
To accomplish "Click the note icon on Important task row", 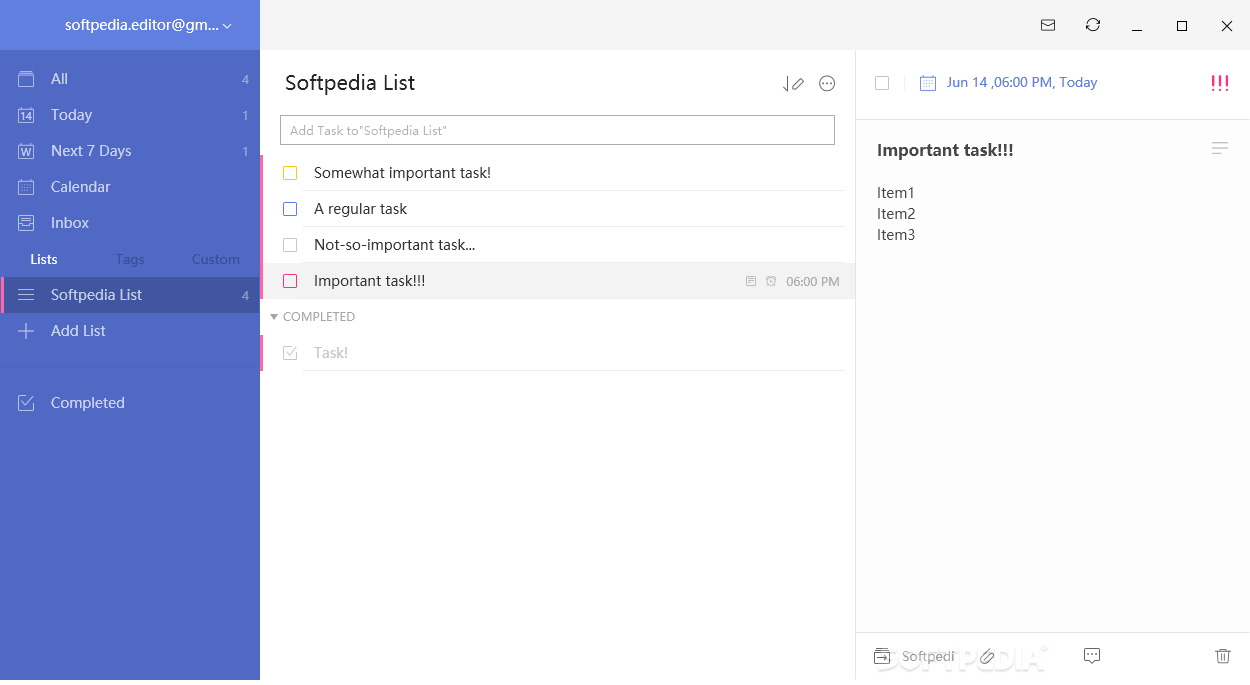I will (x=751, y=282).
